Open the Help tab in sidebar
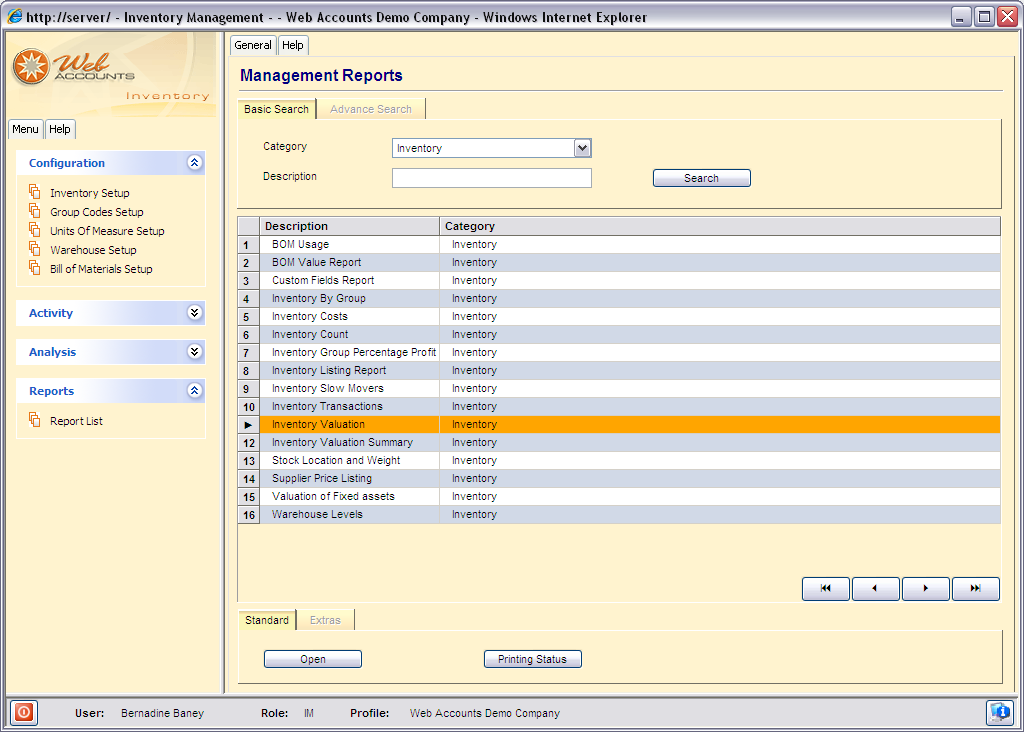Viewport: 1024px width, 732px height. coord(60,129)
